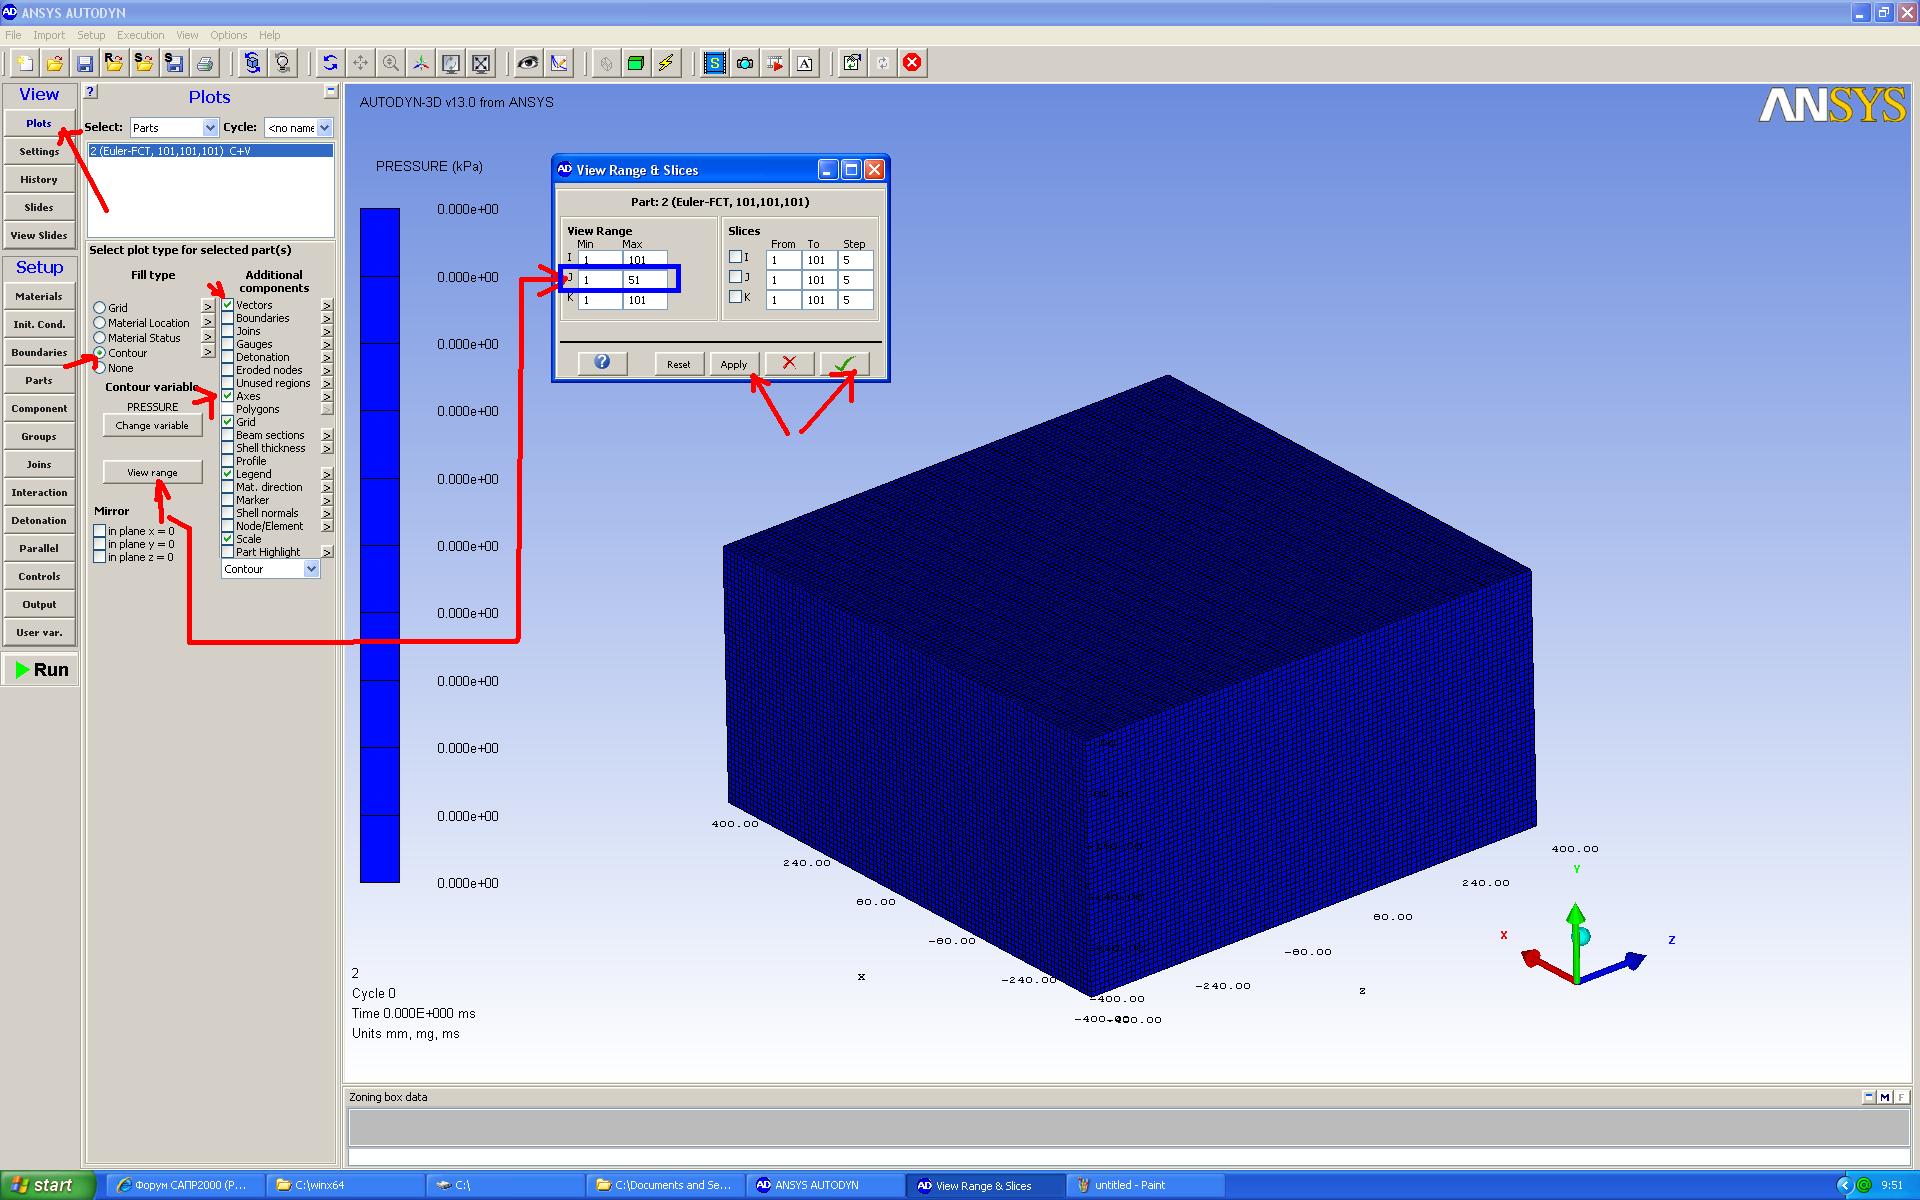Select the Euler-FCT part in list
The width and height of the screenshot is (1920, 1200).
[211, 151]
